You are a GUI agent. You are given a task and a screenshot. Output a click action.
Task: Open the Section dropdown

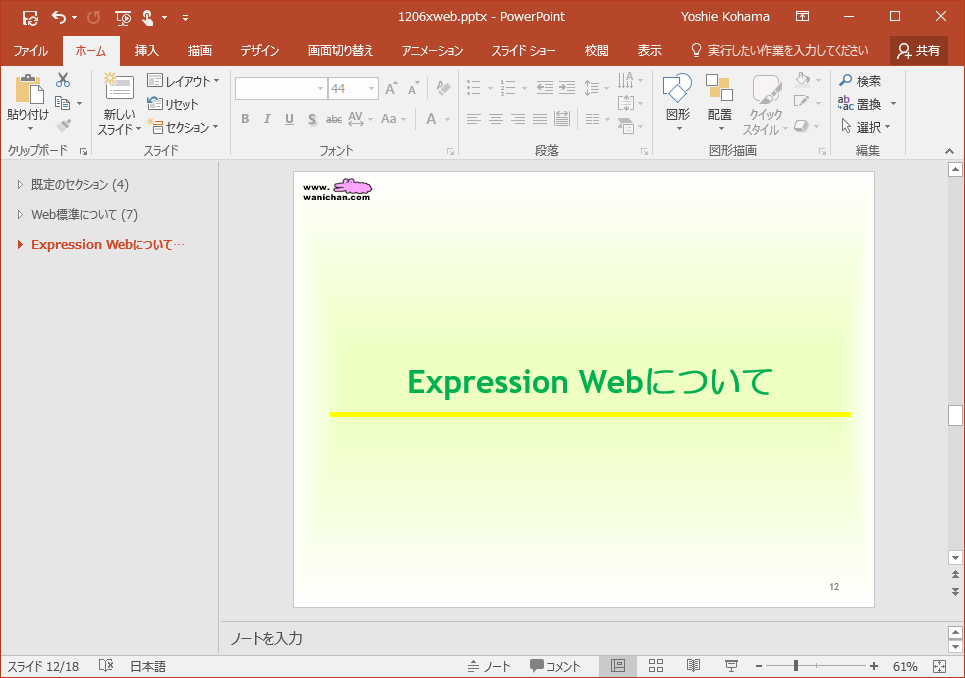[183, 127]
